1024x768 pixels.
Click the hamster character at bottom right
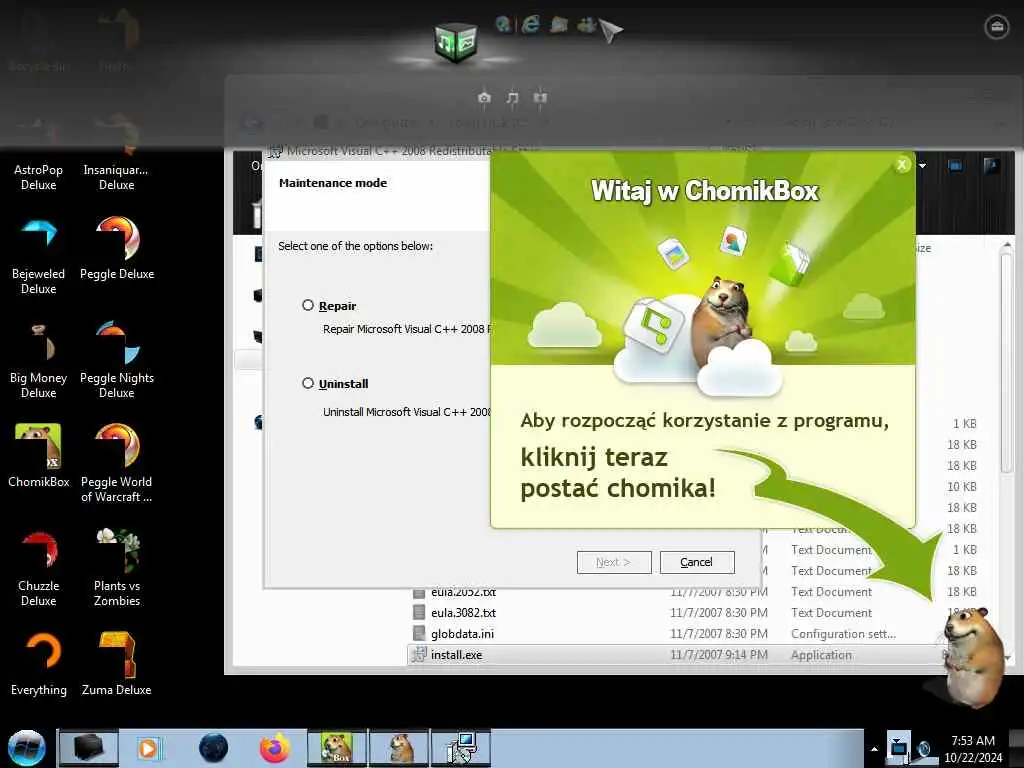pyautogui.click(x=973, y=660)
